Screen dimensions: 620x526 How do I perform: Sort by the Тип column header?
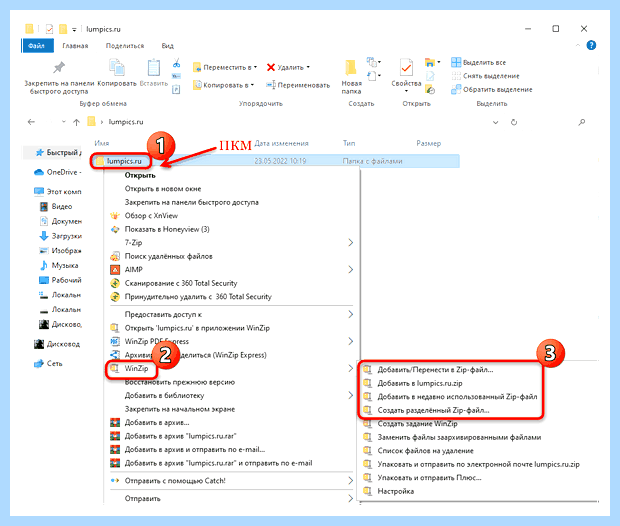pyautogui.click(x=349, y=143)
